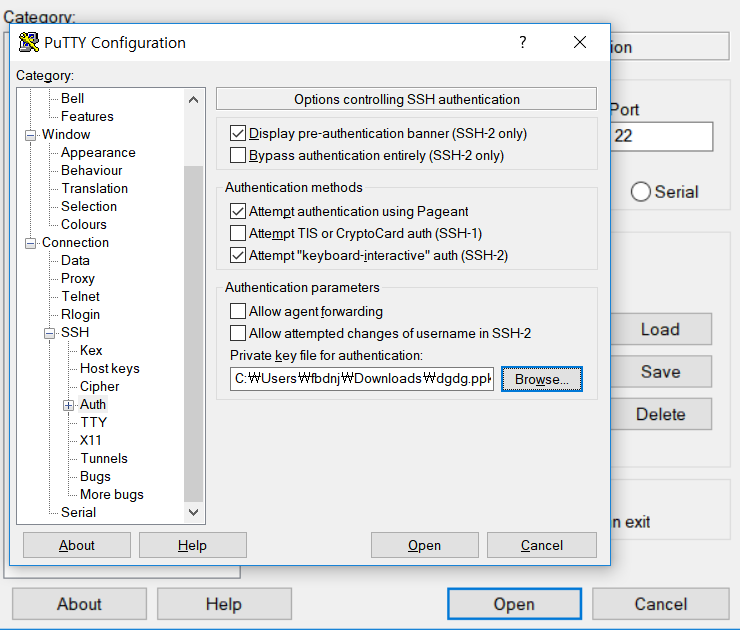
Task: Select Appearance in the category tree
Action: 98,152
